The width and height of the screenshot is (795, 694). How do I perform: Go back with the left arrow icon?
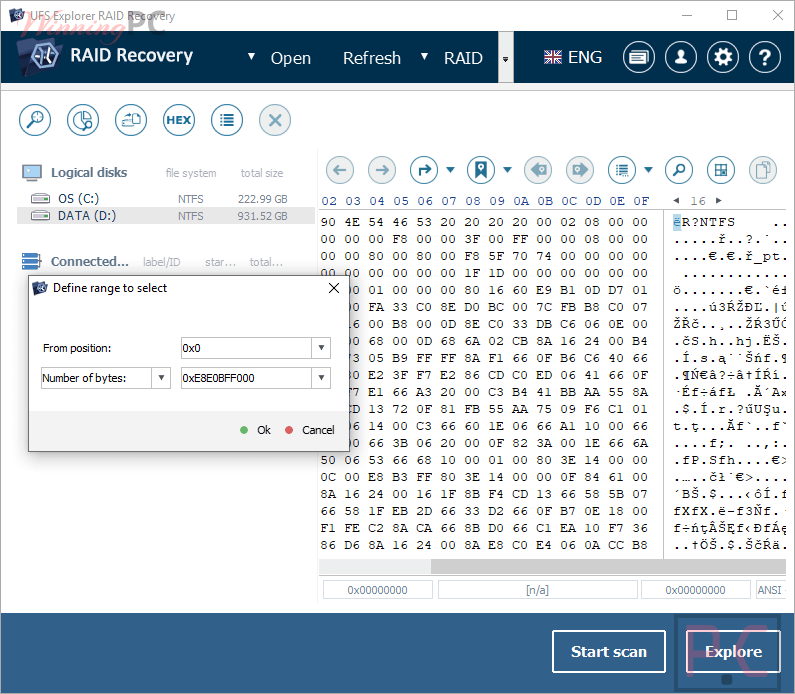(x=340, y=170)
